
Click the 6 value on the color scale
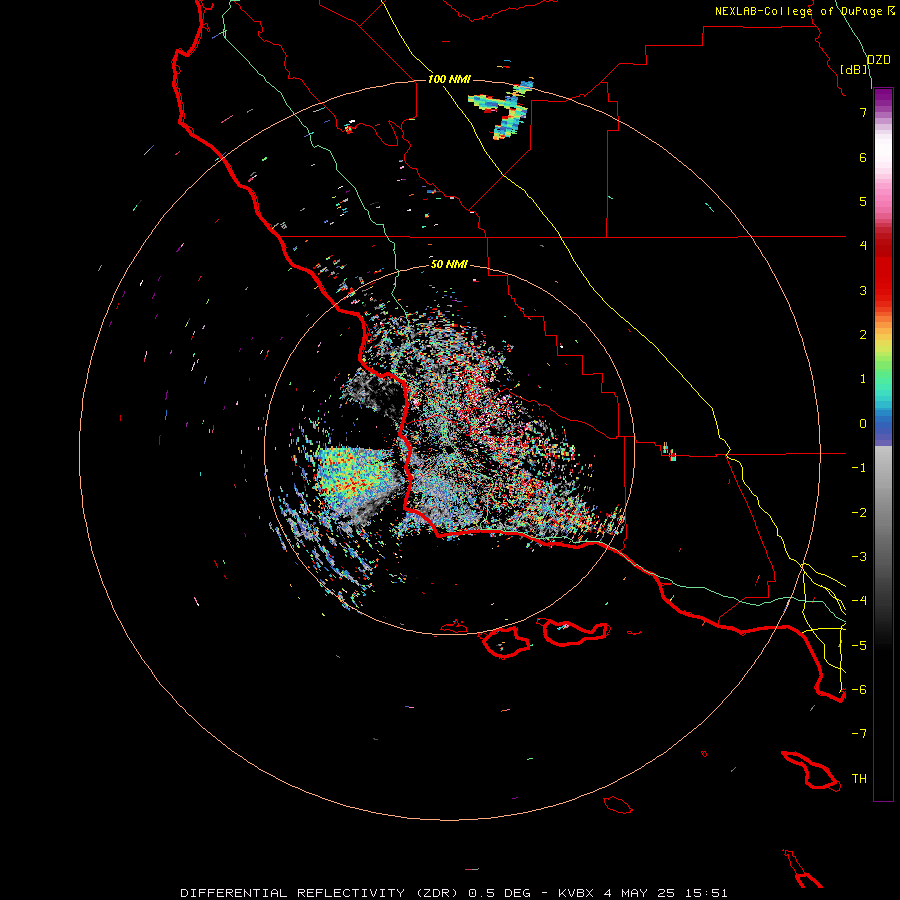coord(863,157)
